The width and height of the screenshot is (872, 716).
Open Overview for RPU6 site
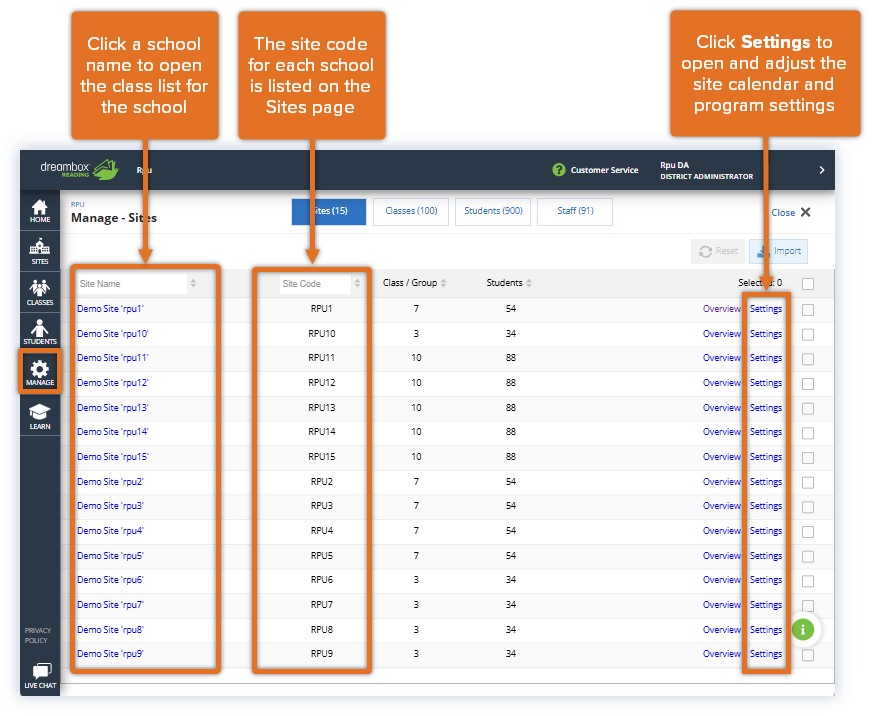[x=722, y=580]
